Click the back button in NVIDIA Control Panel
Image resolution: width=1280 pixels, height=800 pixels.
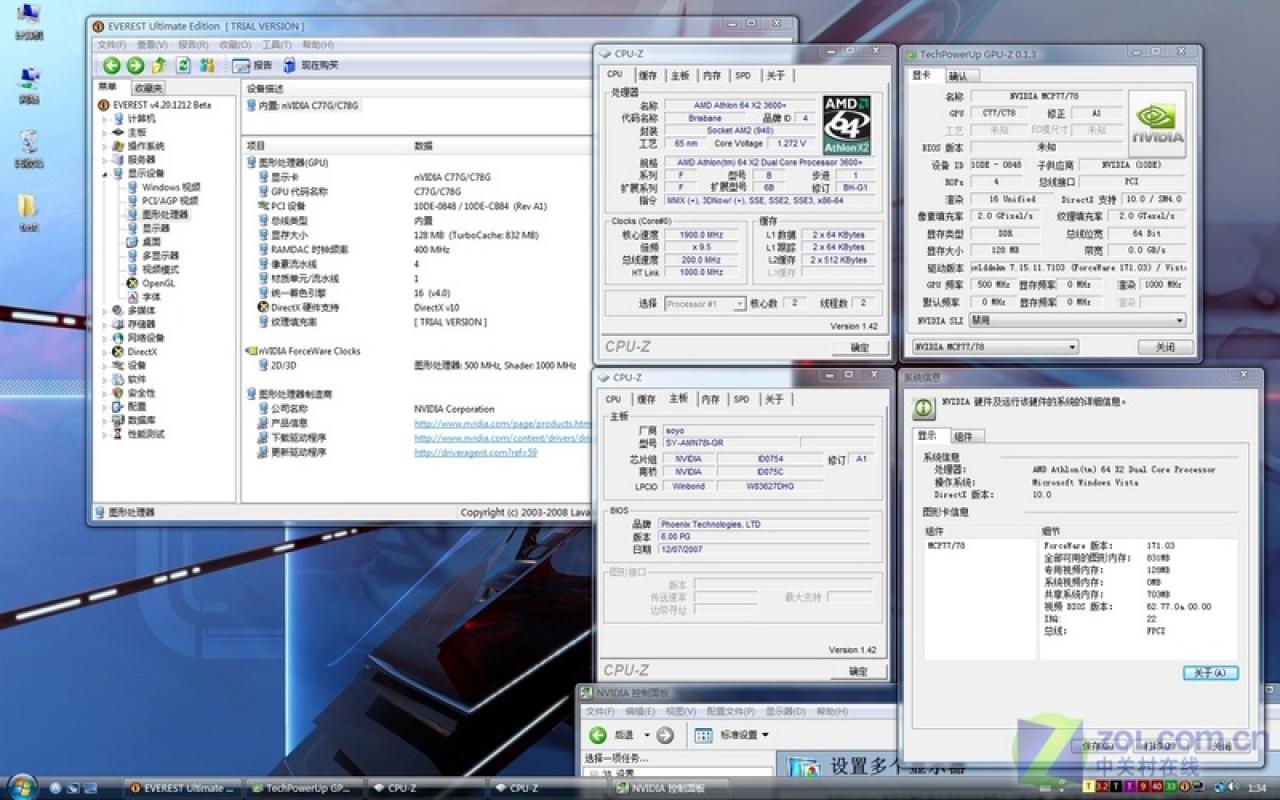coord(597,735)
